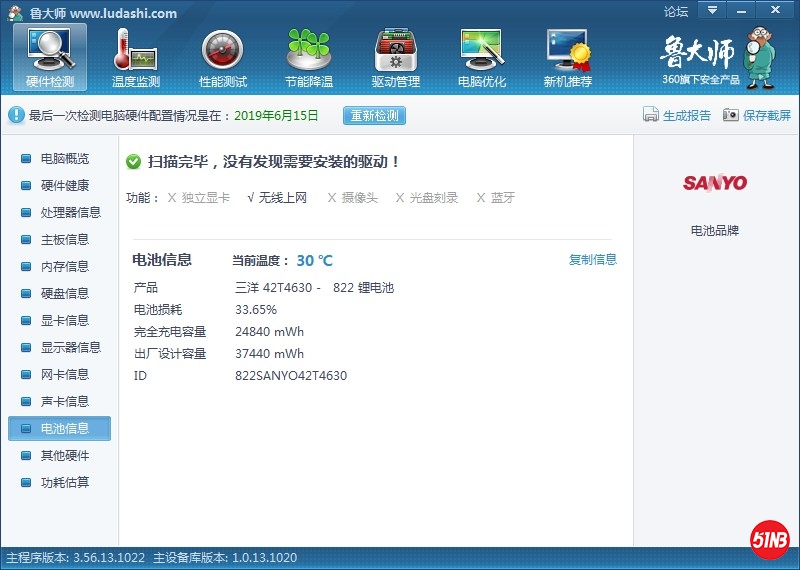
Task: Click the 生成报告 generate report icon
Action: 651,115
